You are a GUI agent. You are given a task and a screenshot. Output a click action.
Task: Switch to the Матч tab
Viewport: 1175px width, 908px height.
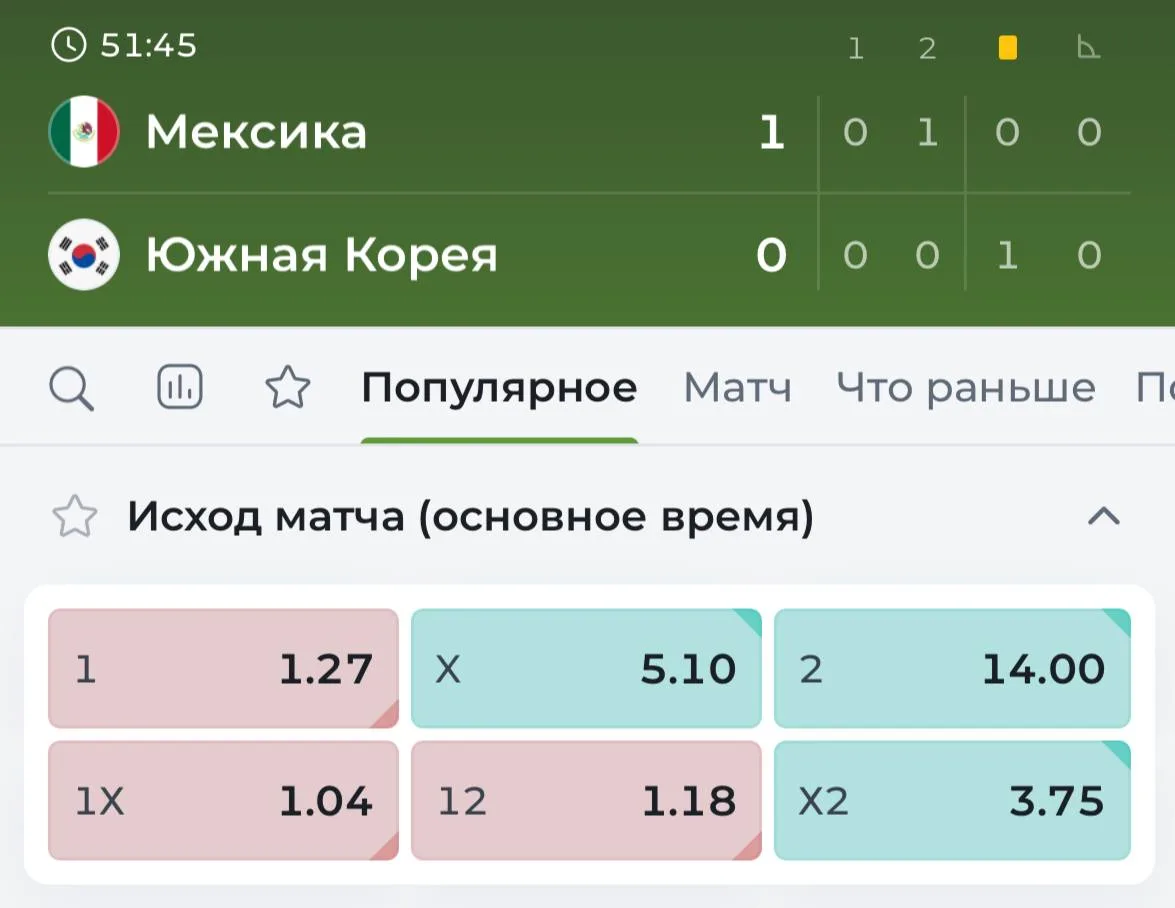pyautogui.click(x=737, y=388)
